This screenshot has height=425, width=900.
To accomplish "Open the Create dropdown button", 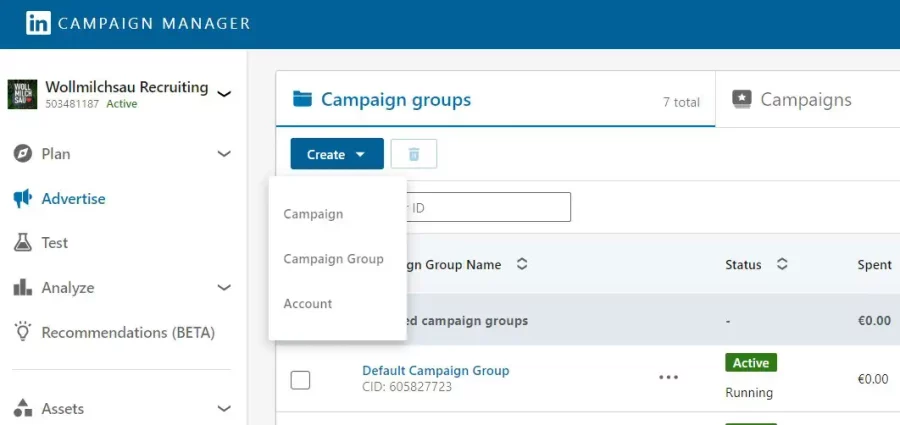I will pos(337,154).
